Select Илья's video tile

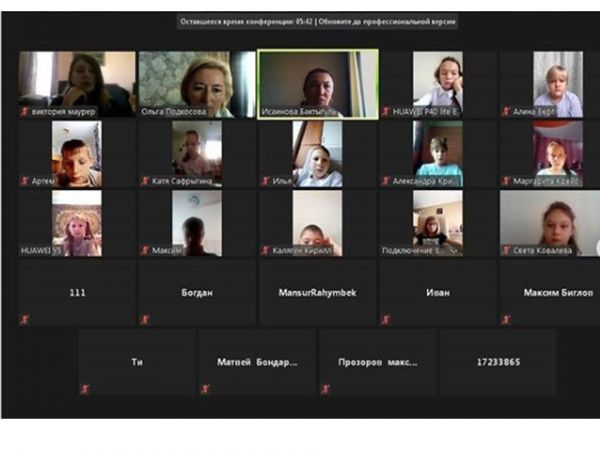coord(318,154)
